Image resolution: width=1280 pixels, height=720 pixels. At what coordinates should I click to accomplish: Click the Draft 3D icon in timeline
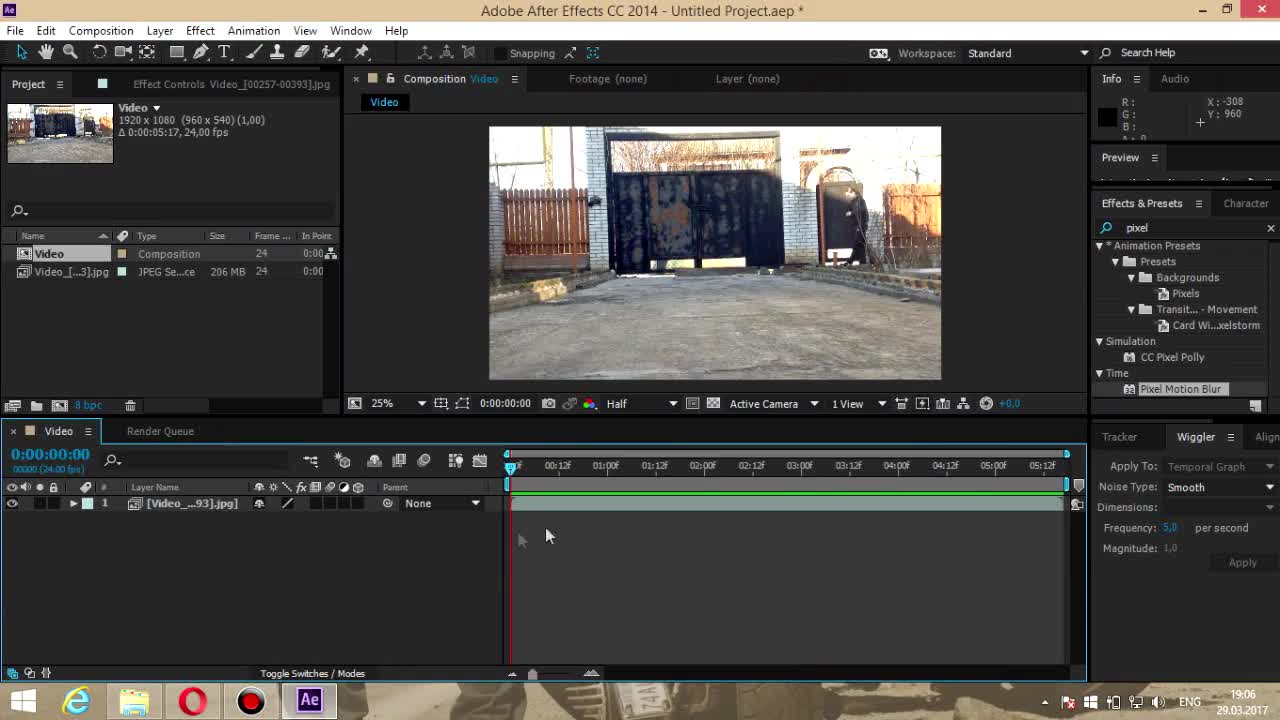click(343, 461)
